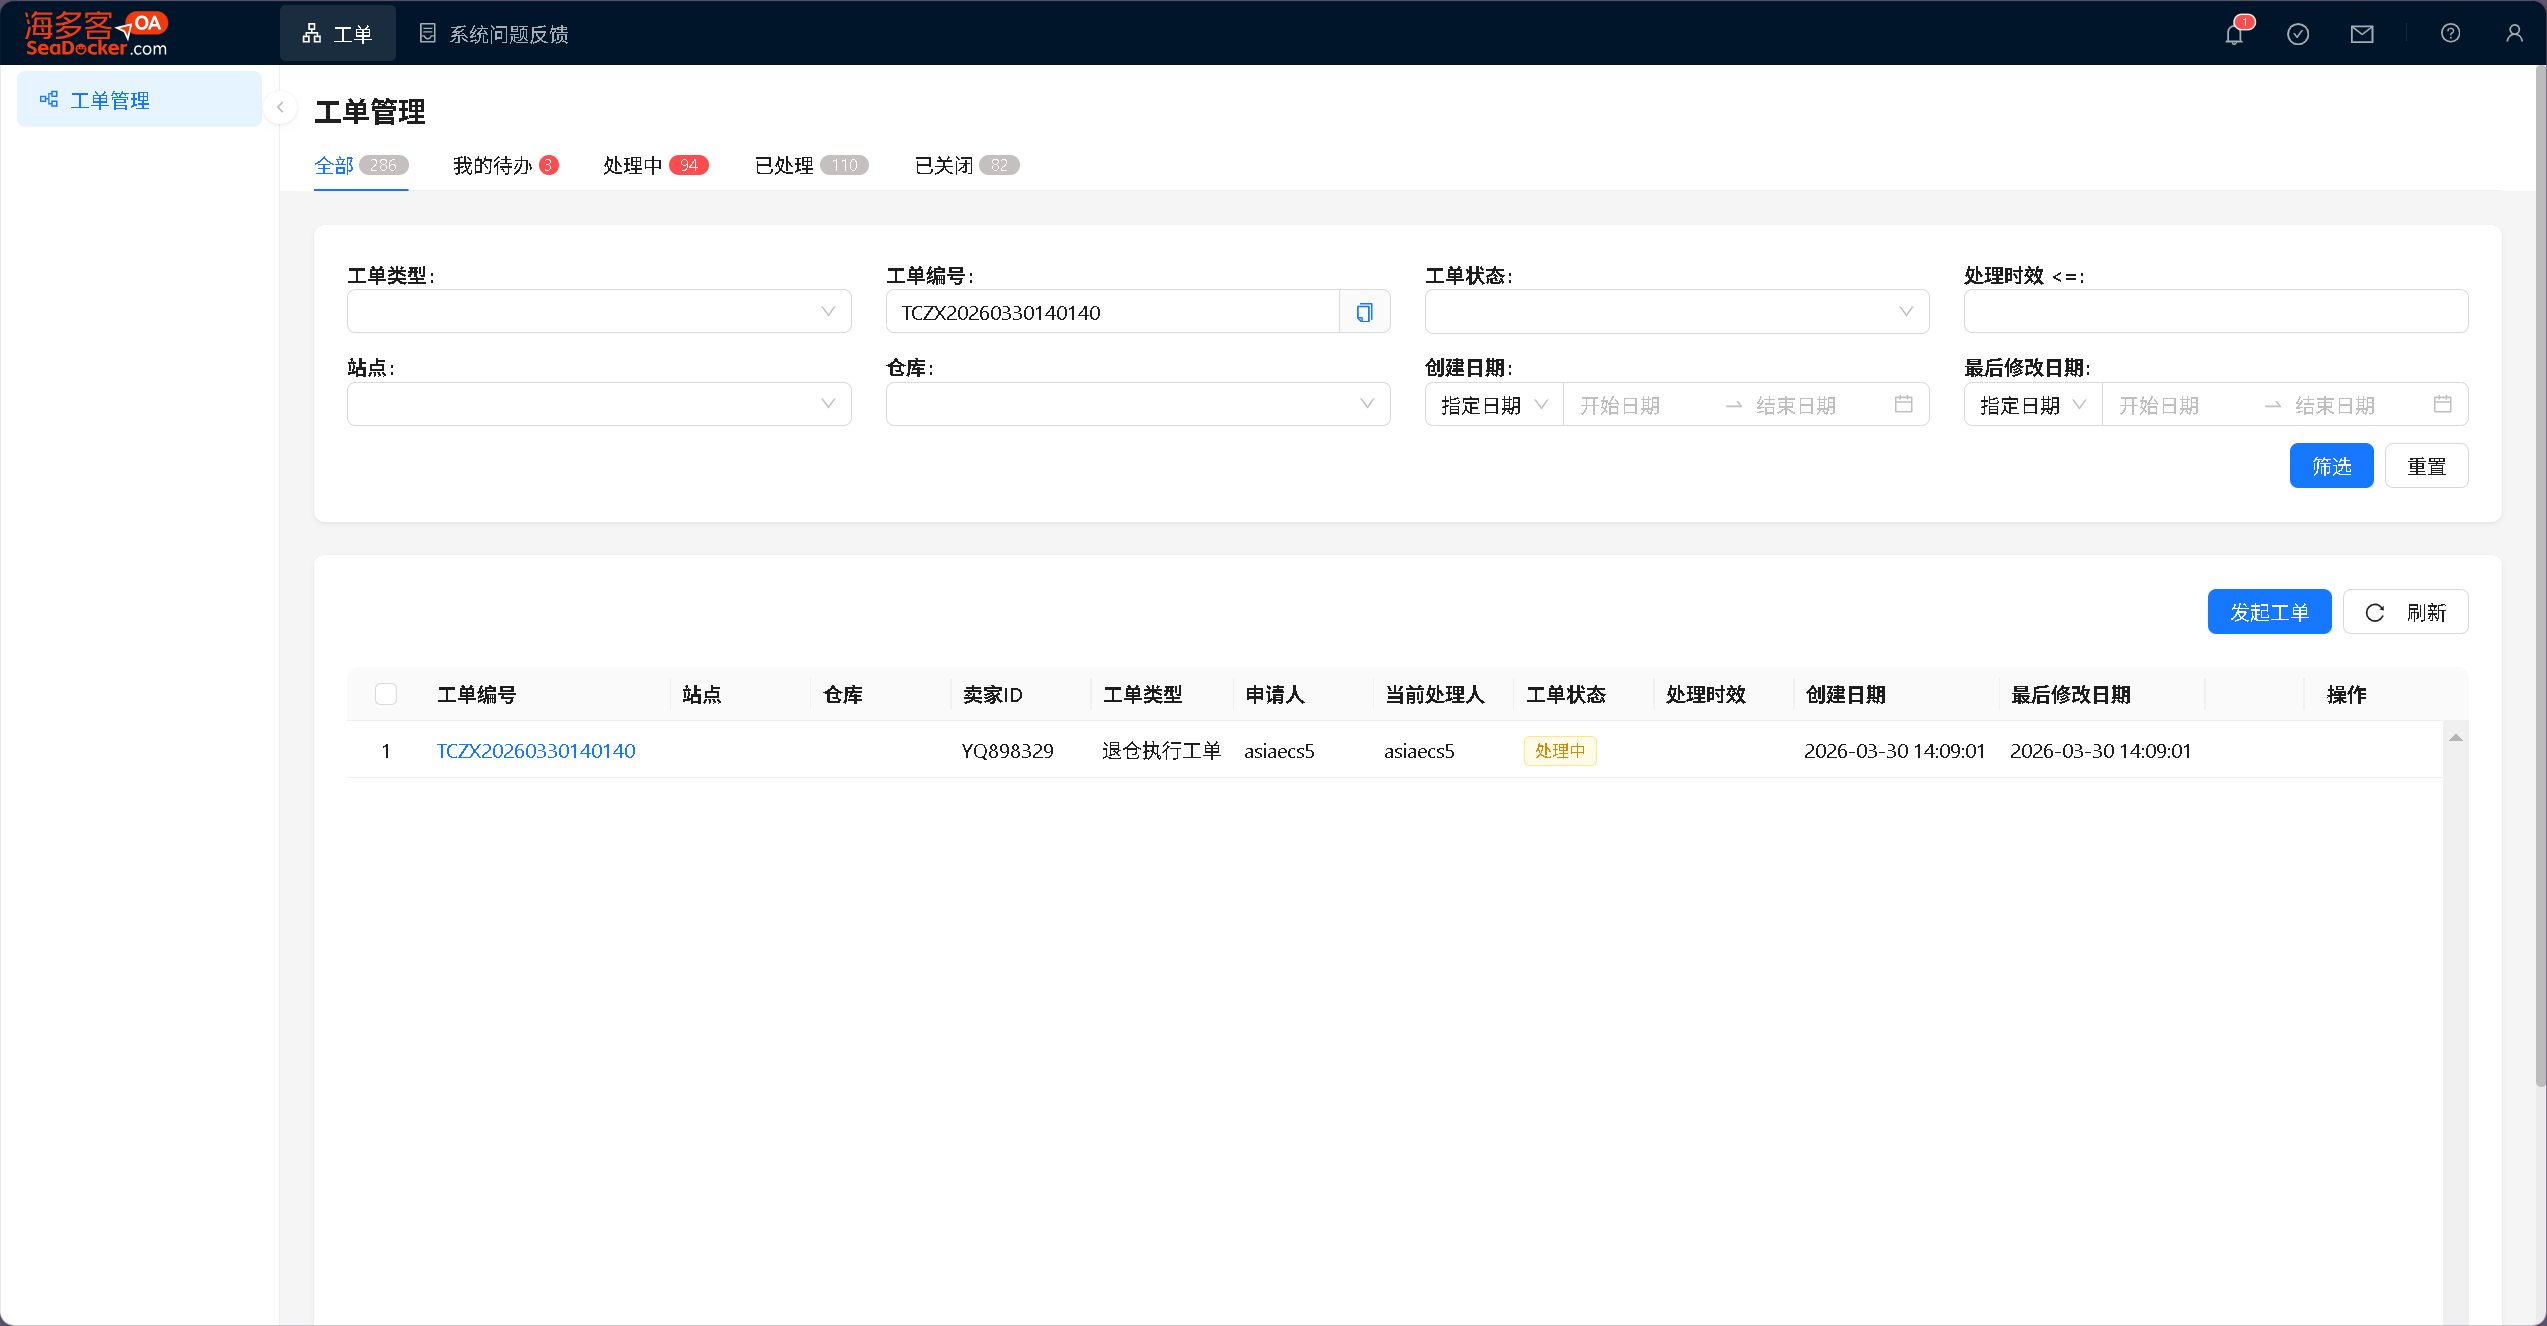Expand the 工单类型 dropdown
Screen dimensions: 2547x1326
tap(599, 312)
